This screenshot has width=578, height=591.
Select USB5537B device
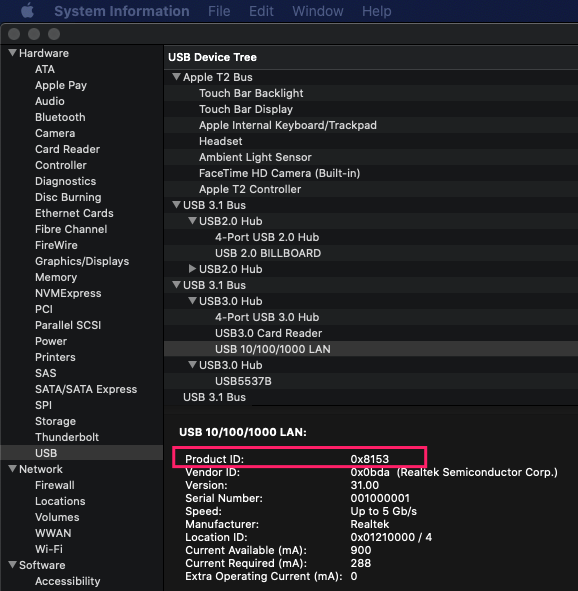tap(243, 381)
